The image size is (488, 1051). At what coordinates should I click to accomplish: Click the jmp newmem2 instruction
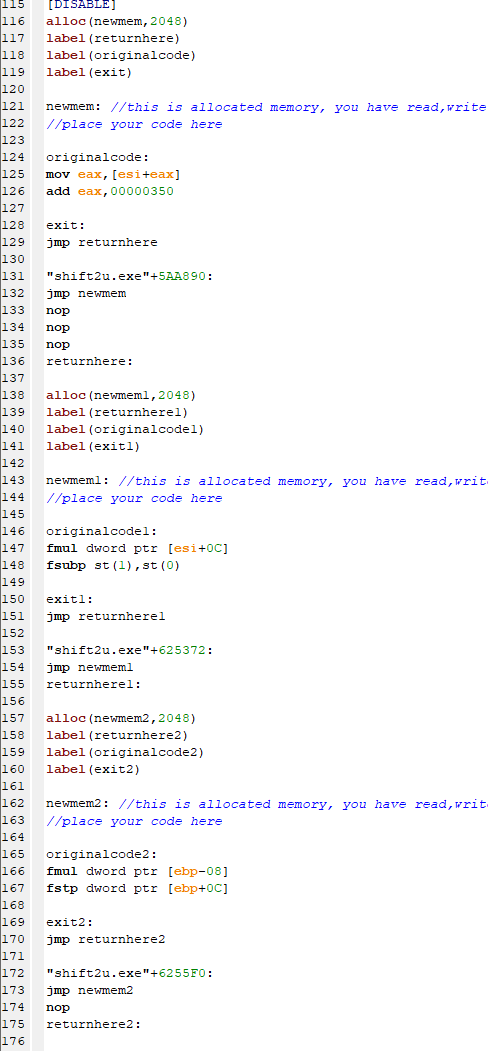tap(89, 991)
